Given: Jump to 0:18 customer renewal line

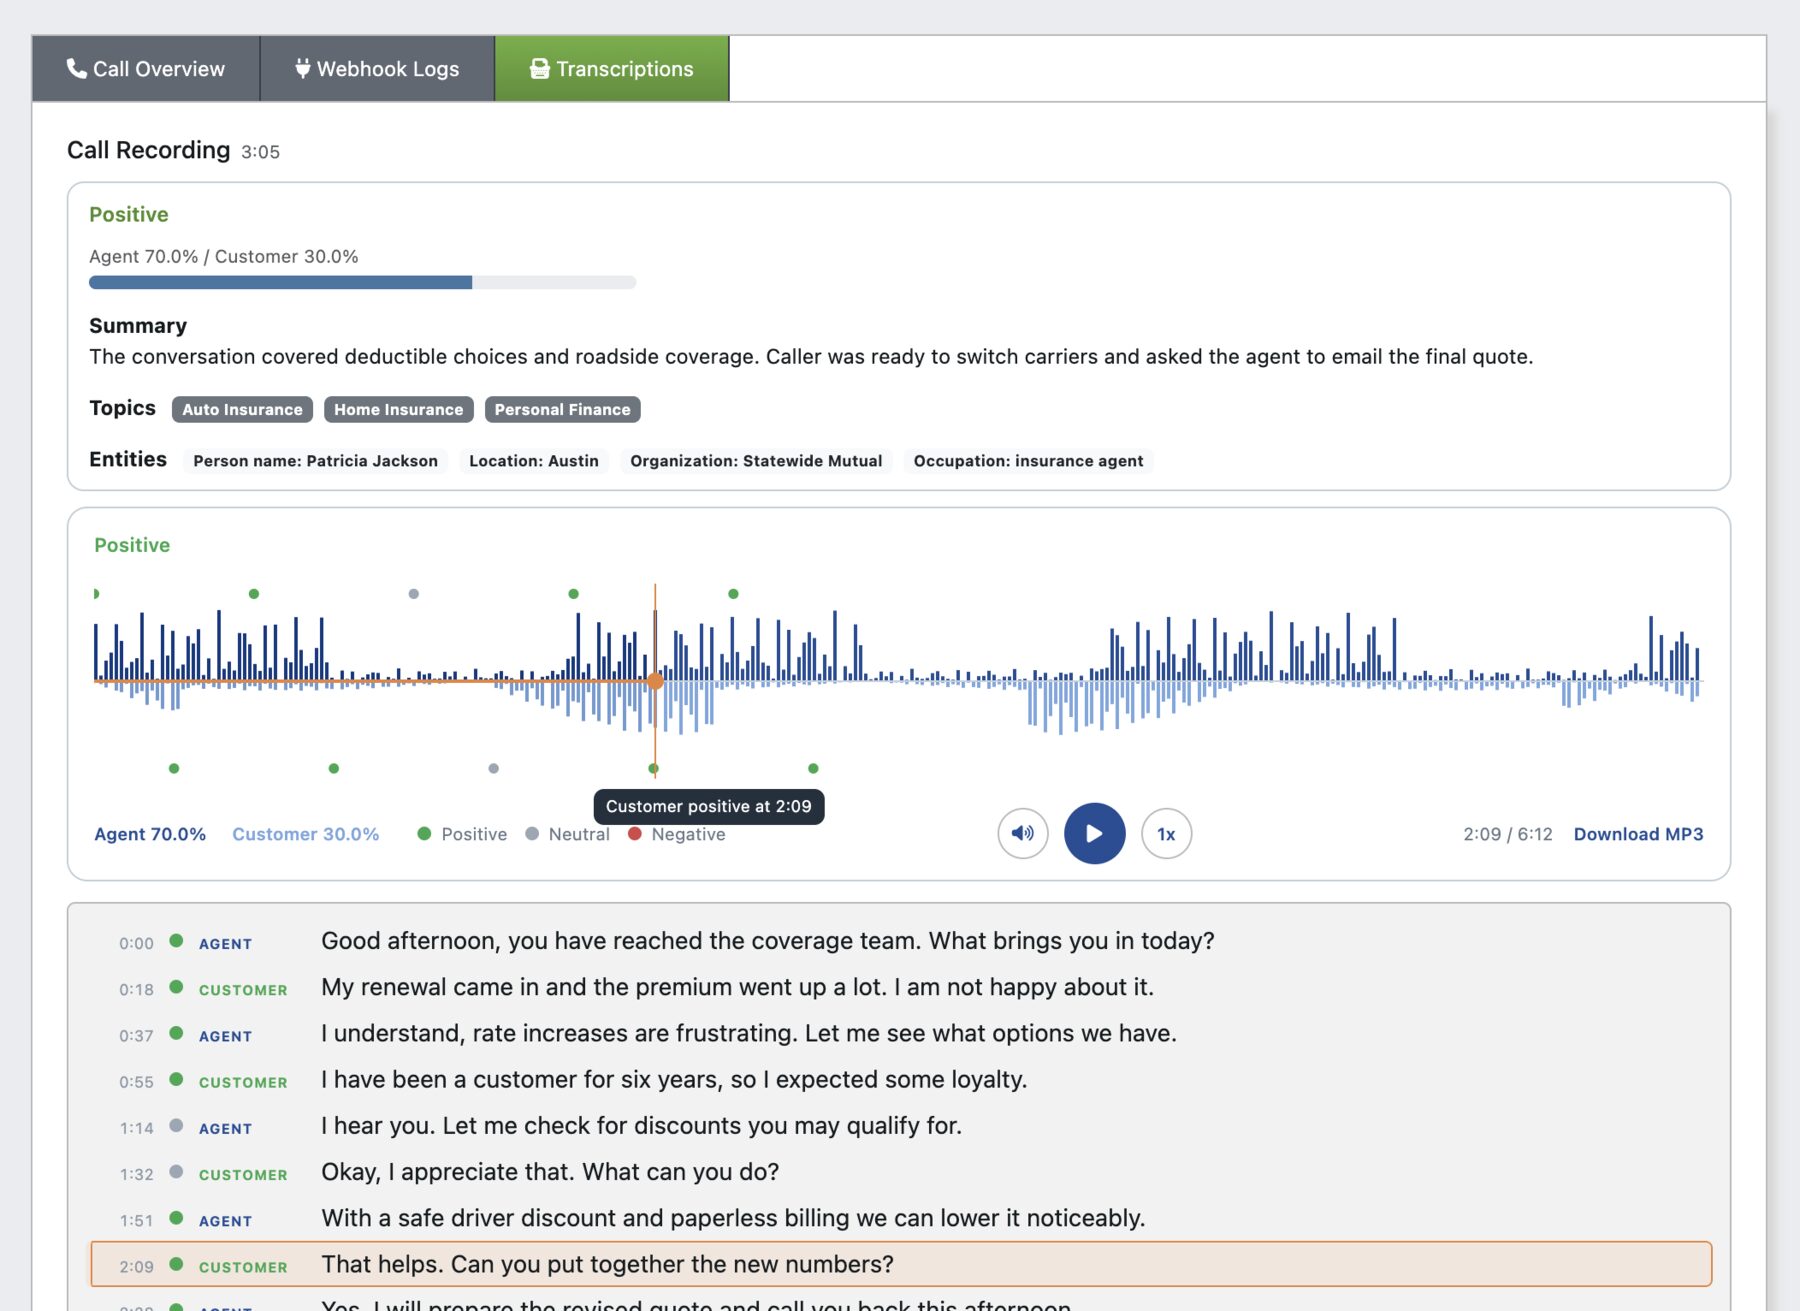Looking at the screenshot, I should coord(901,988).
